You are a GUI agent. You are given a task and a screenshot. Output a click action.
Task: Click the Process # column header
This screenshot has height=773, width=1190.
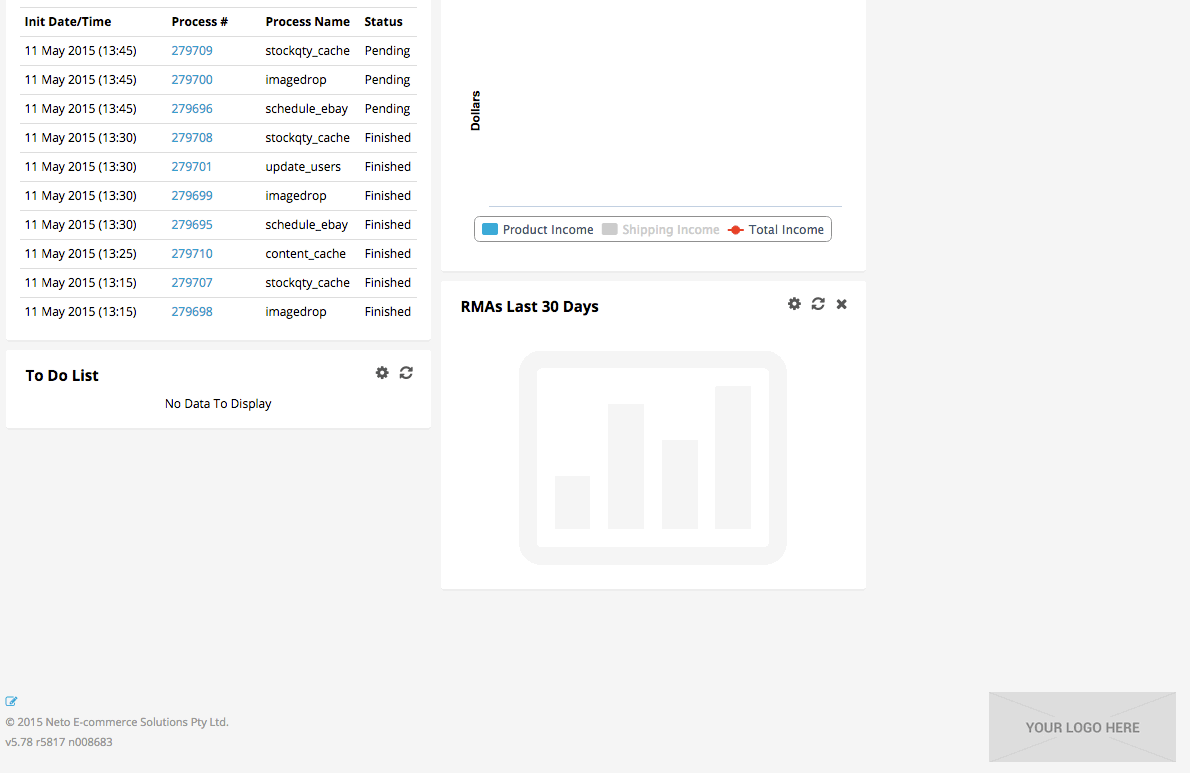pyautogui.click(x=200, y=22)
